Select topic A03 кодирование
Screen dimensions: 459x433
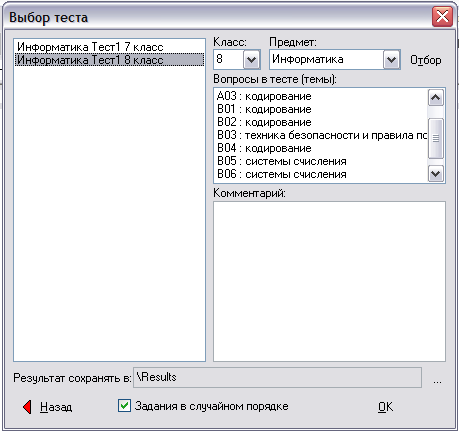pos(321,96)
